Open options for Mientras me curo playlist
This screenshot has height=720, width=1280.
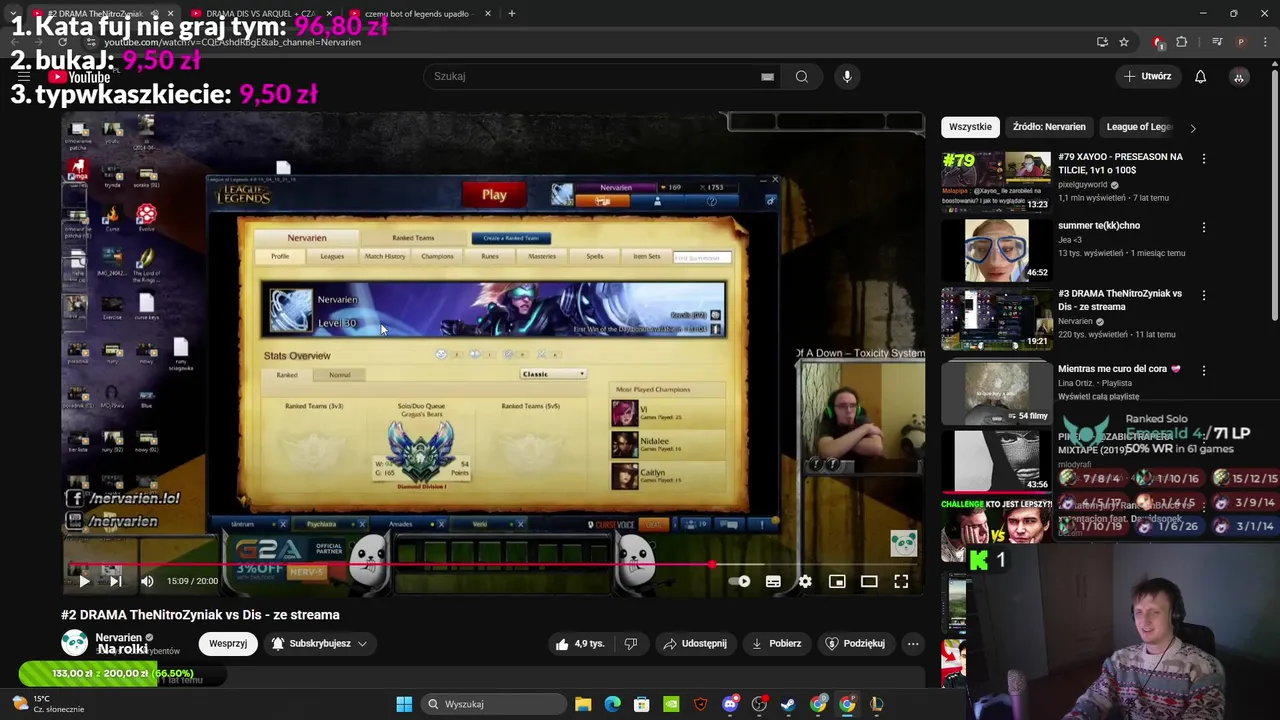click(x=1204, y=370)
